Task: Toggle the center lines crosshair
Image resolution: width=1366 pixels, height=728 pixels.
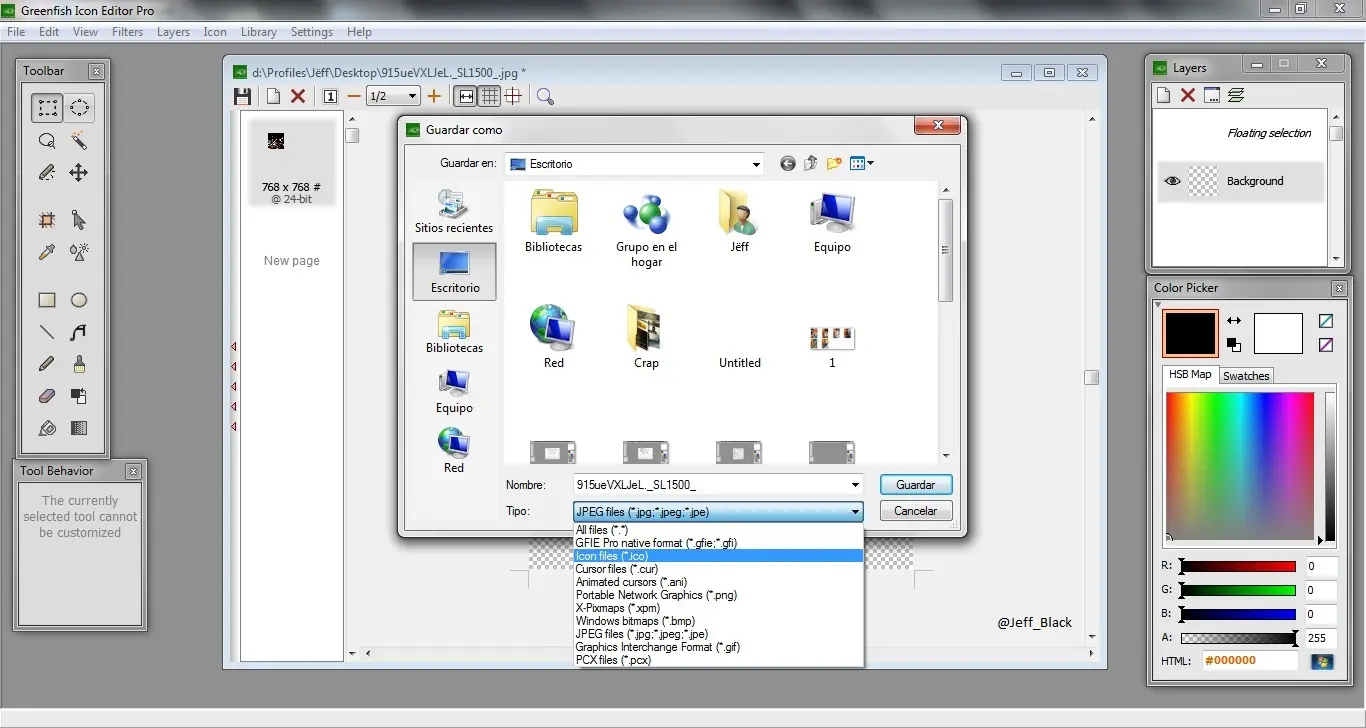Action: pos(513,96)
